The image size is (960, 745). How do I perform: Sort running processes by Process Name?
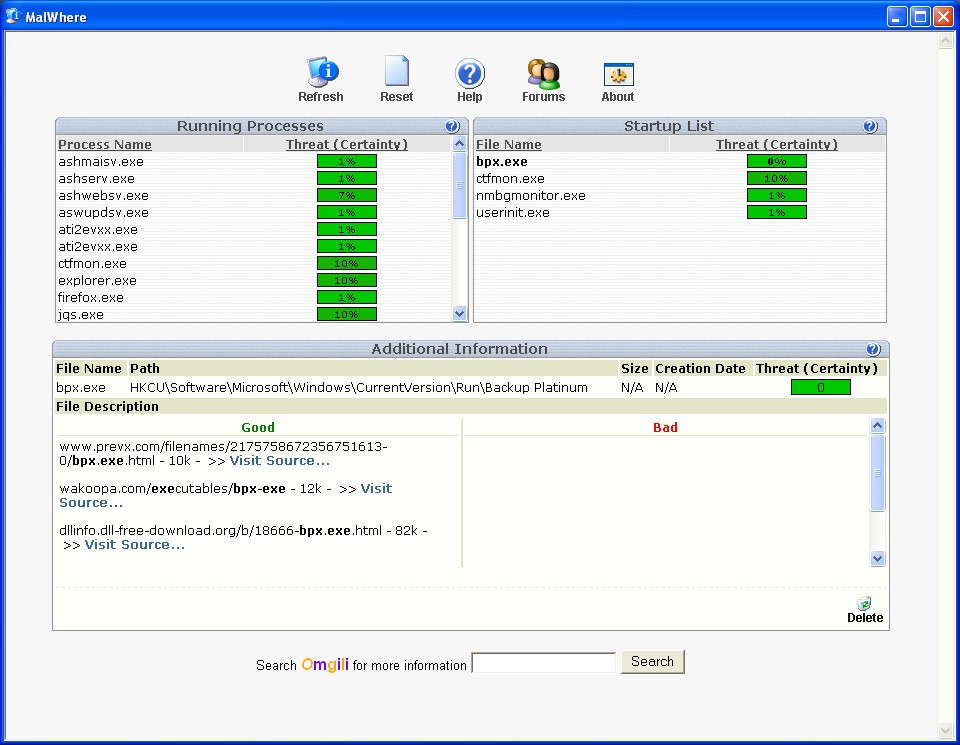point(105,144)
